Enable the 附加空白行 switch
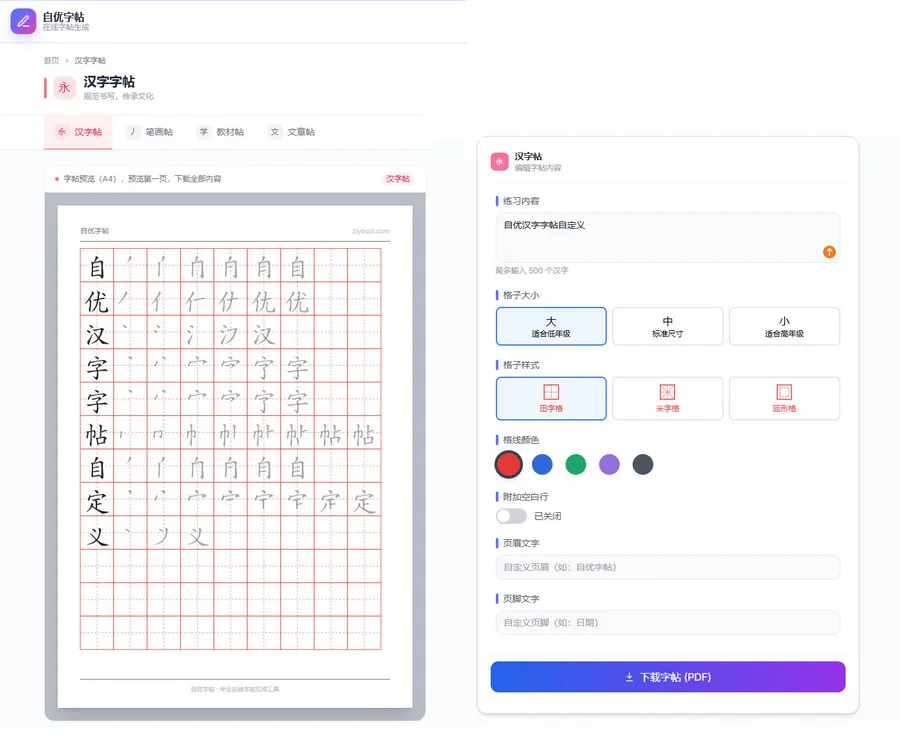This screenshot has width=900, height=750. pyautogui.click(x=511, y=516)
